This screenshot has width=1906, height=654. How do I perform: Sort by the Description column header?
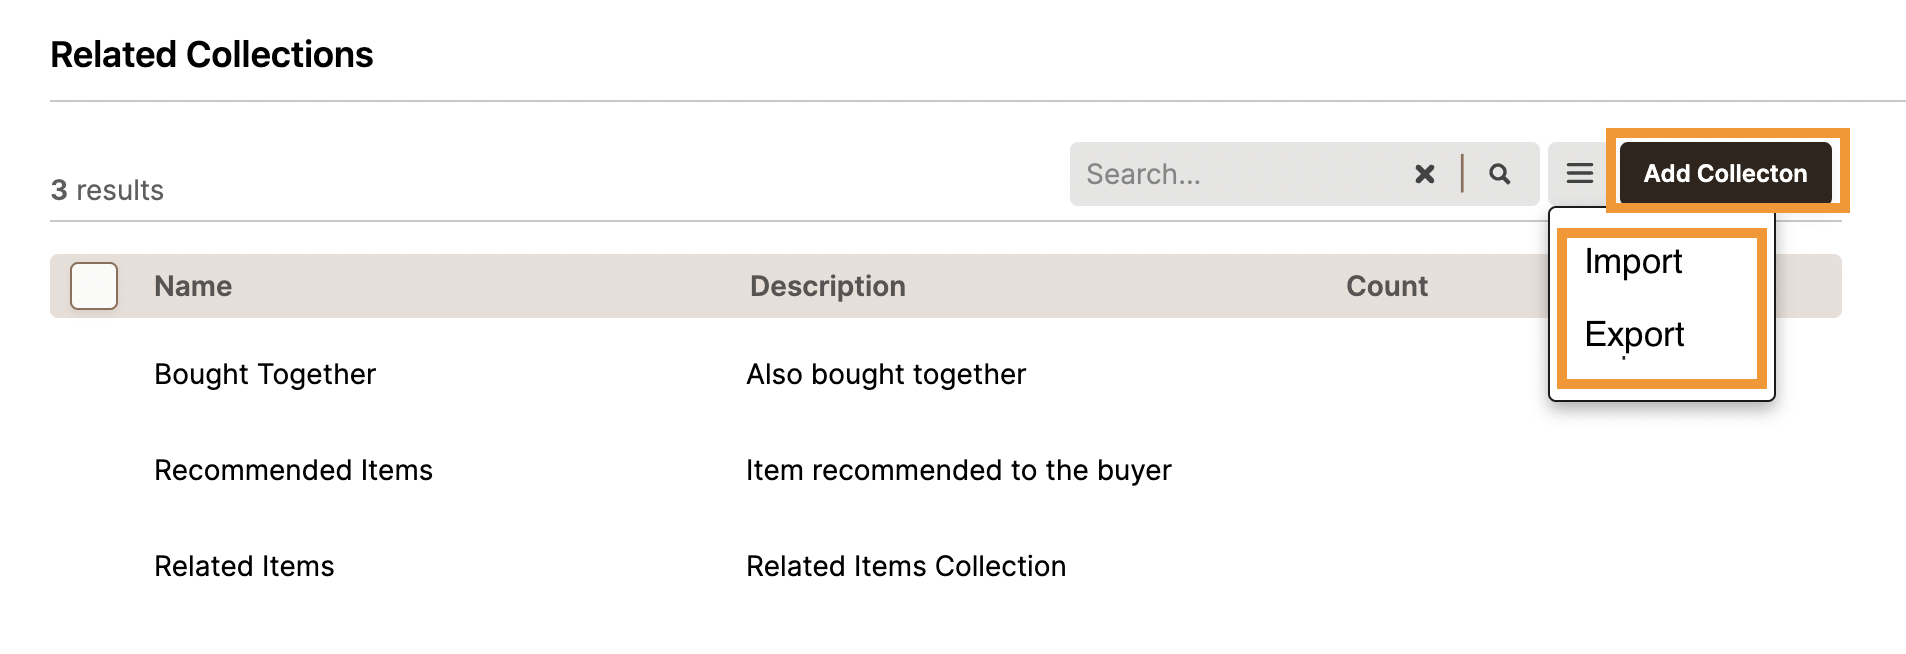tap(828, 286)
